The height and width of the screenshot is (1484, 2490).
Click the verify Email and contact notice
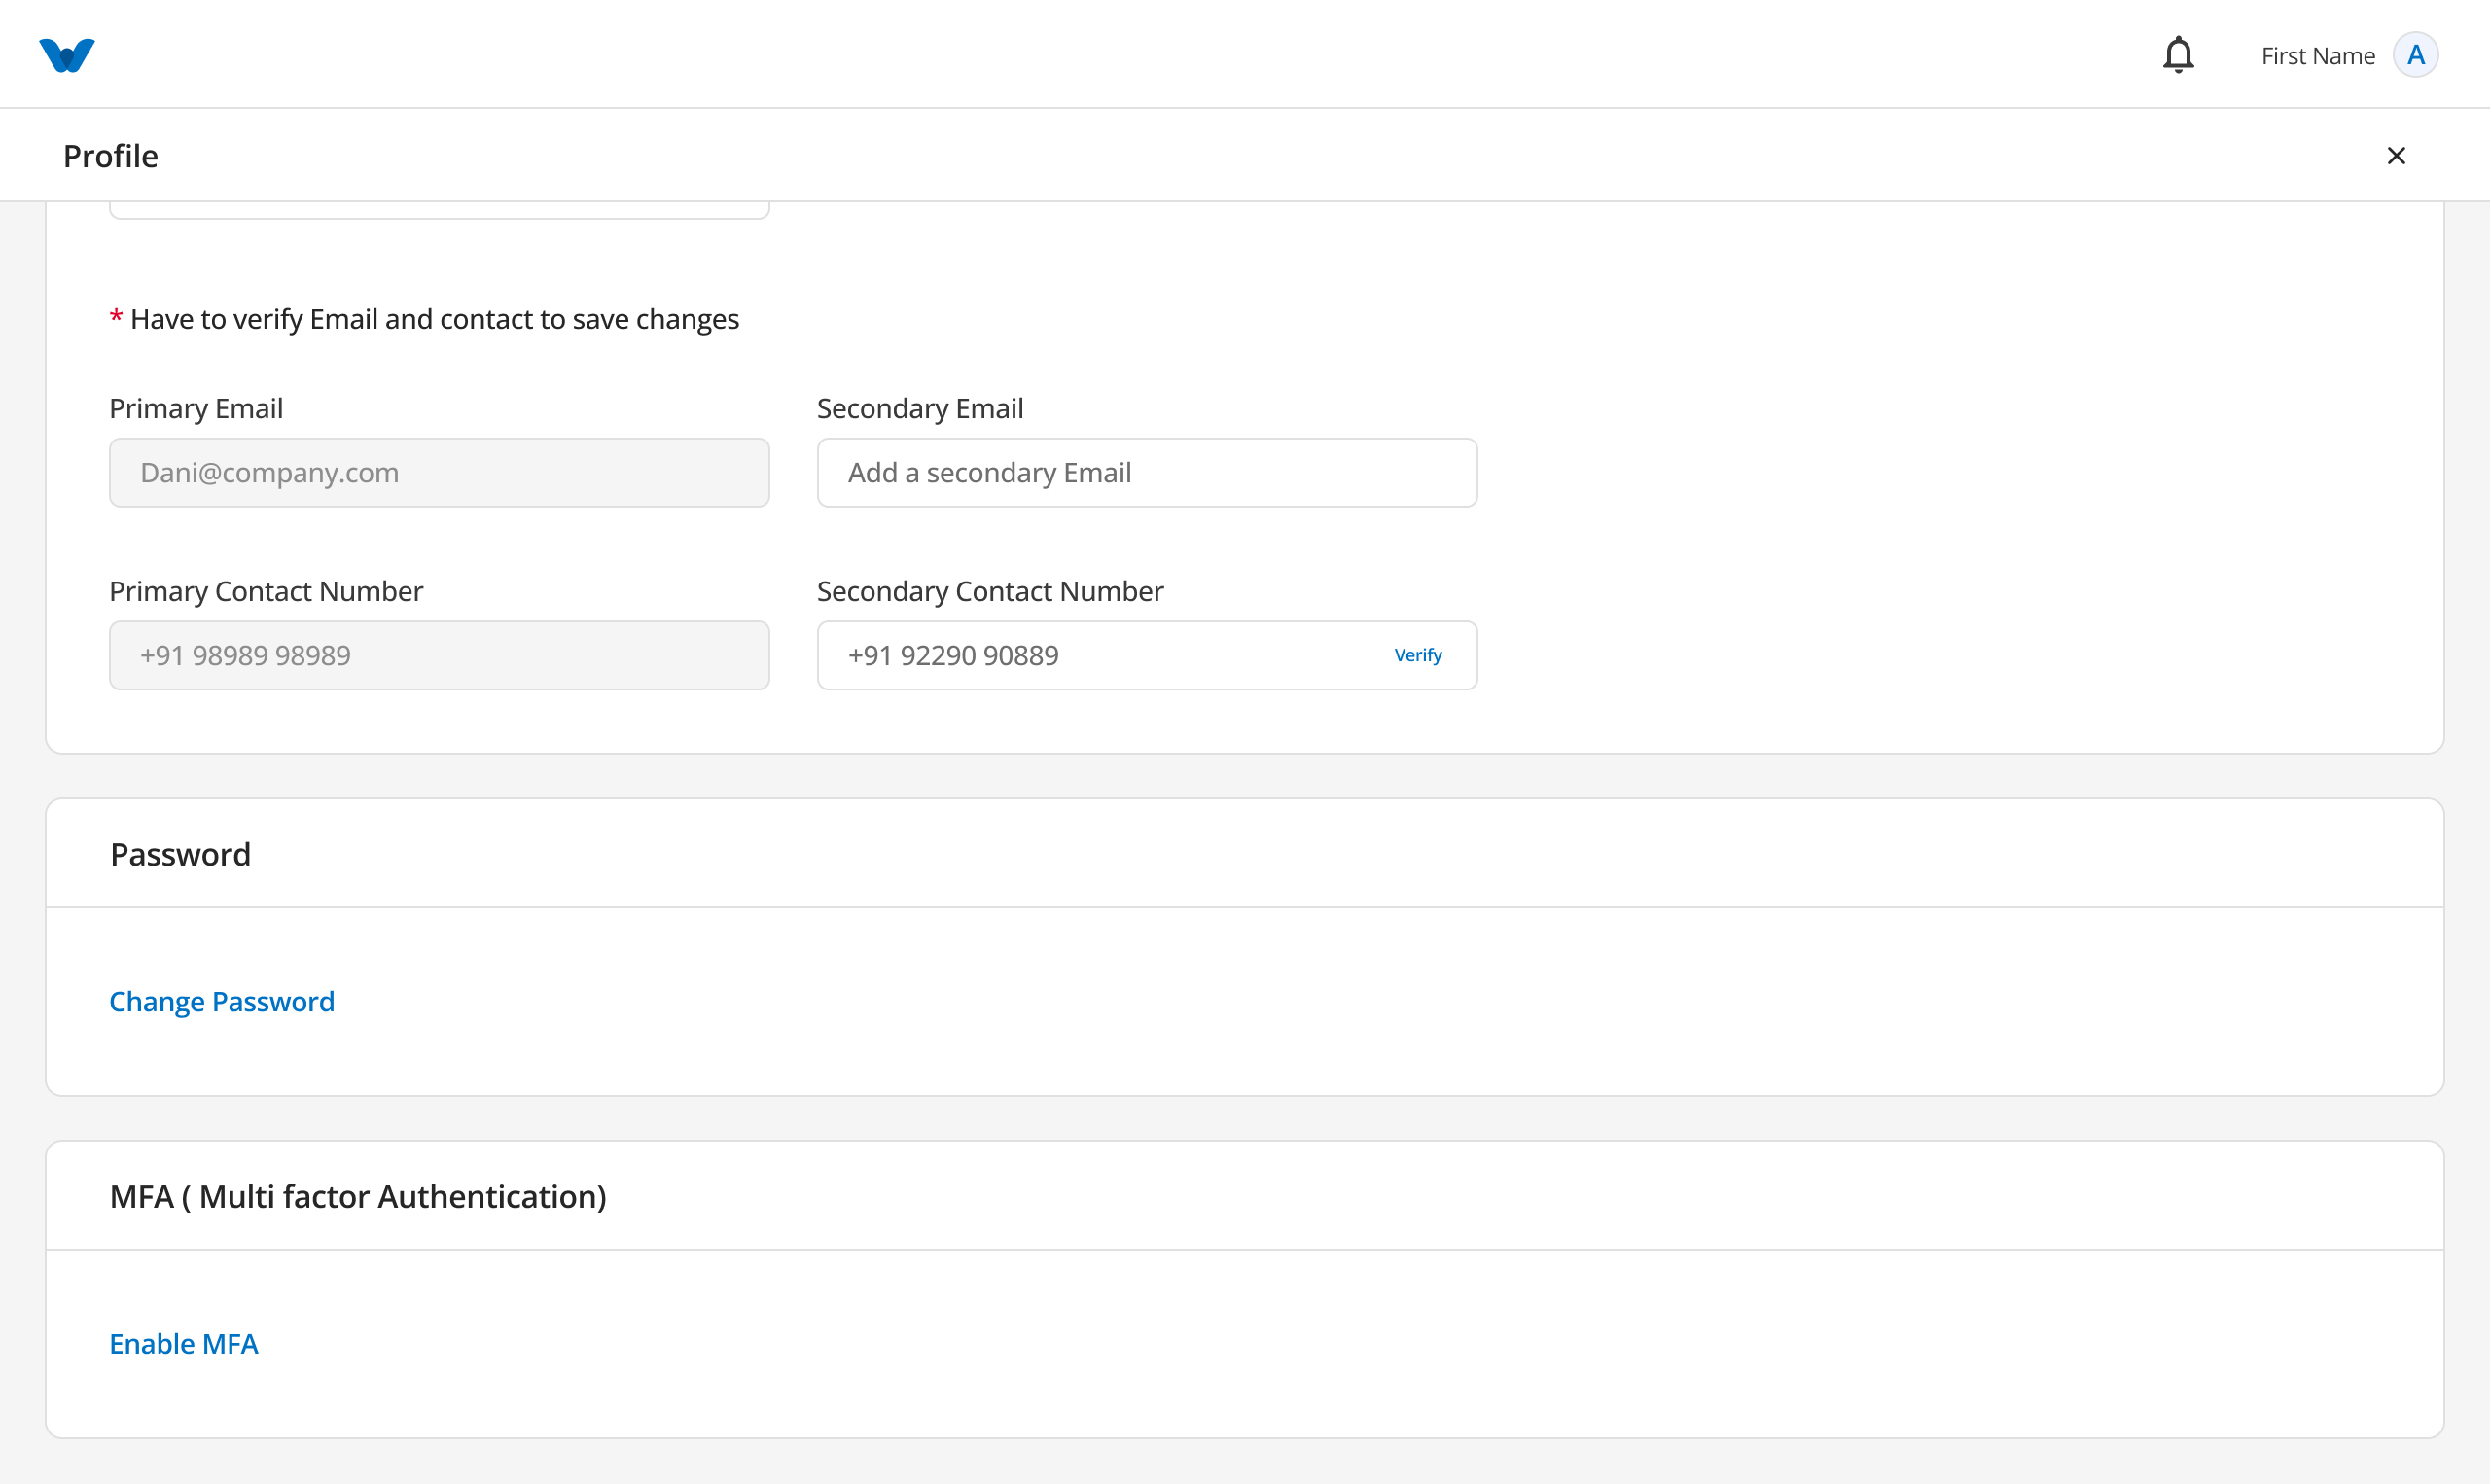tap(424, 319)
